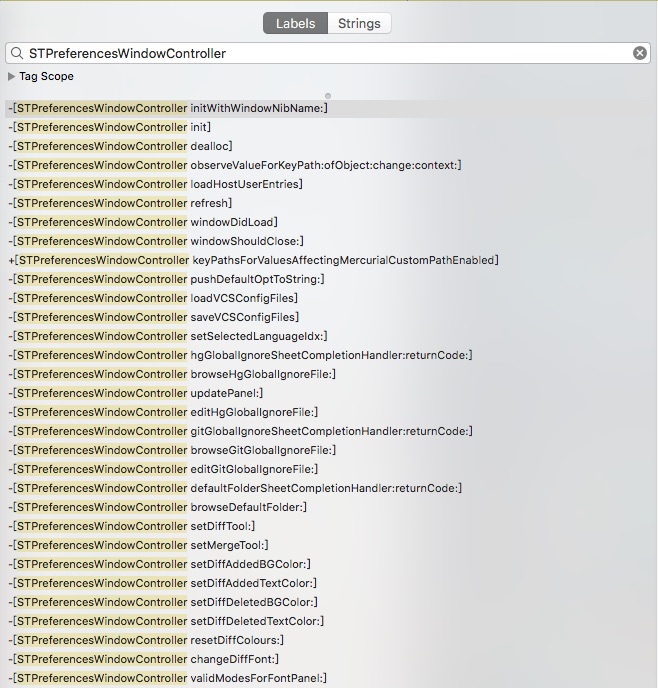Switch to the Strings tab
The width and height of the screenshot is (658, 688).
tap(359, 23)
